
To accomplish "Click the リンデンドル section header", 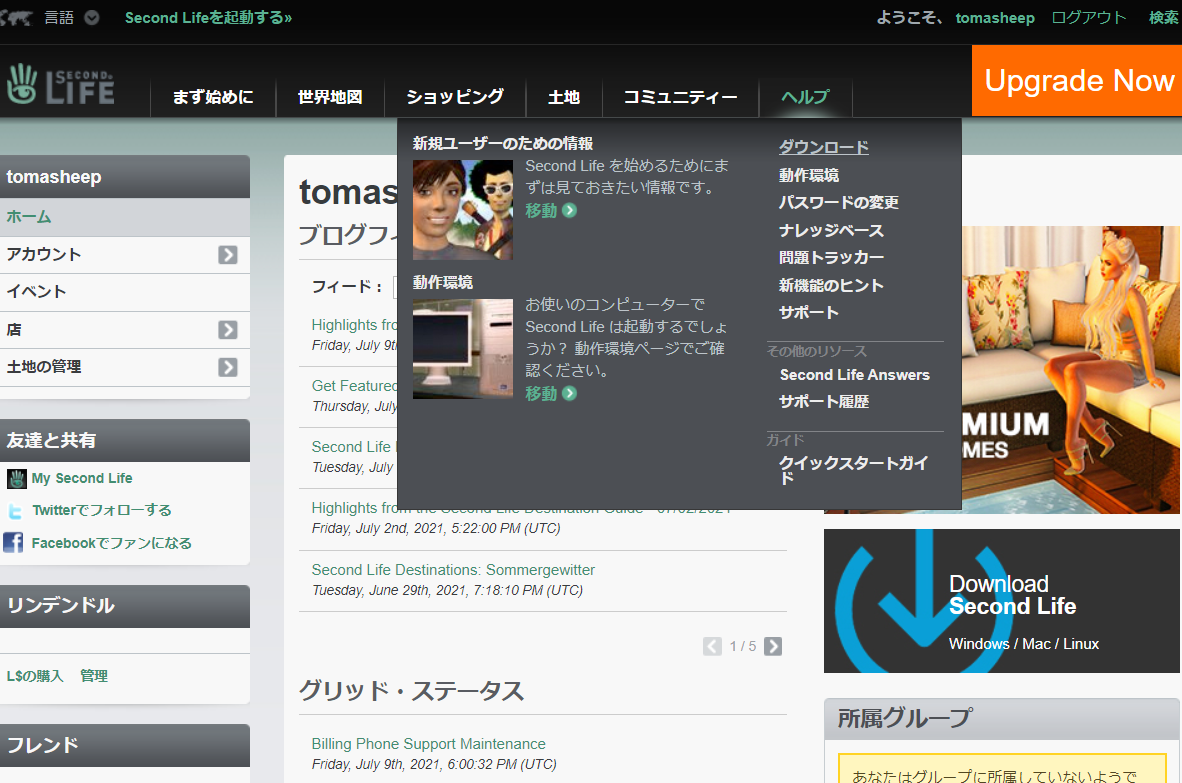I will 124,606.
